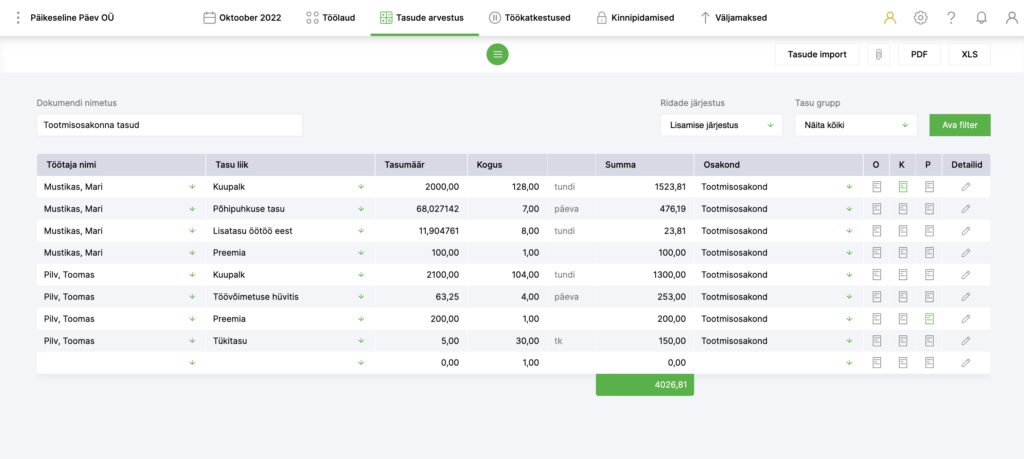This screenshot has width=1024, height=459.
Task: Go to the Töölaud tab
Action: point(330,18)
